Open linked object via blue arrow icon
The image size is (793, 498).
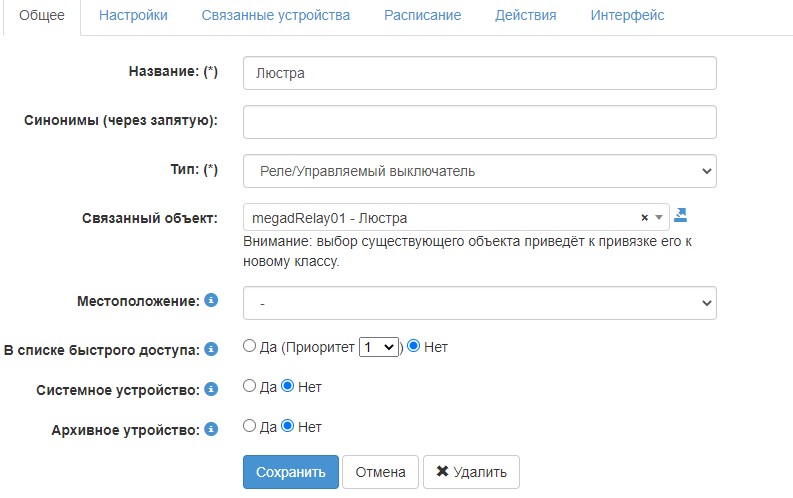[681, 215]
